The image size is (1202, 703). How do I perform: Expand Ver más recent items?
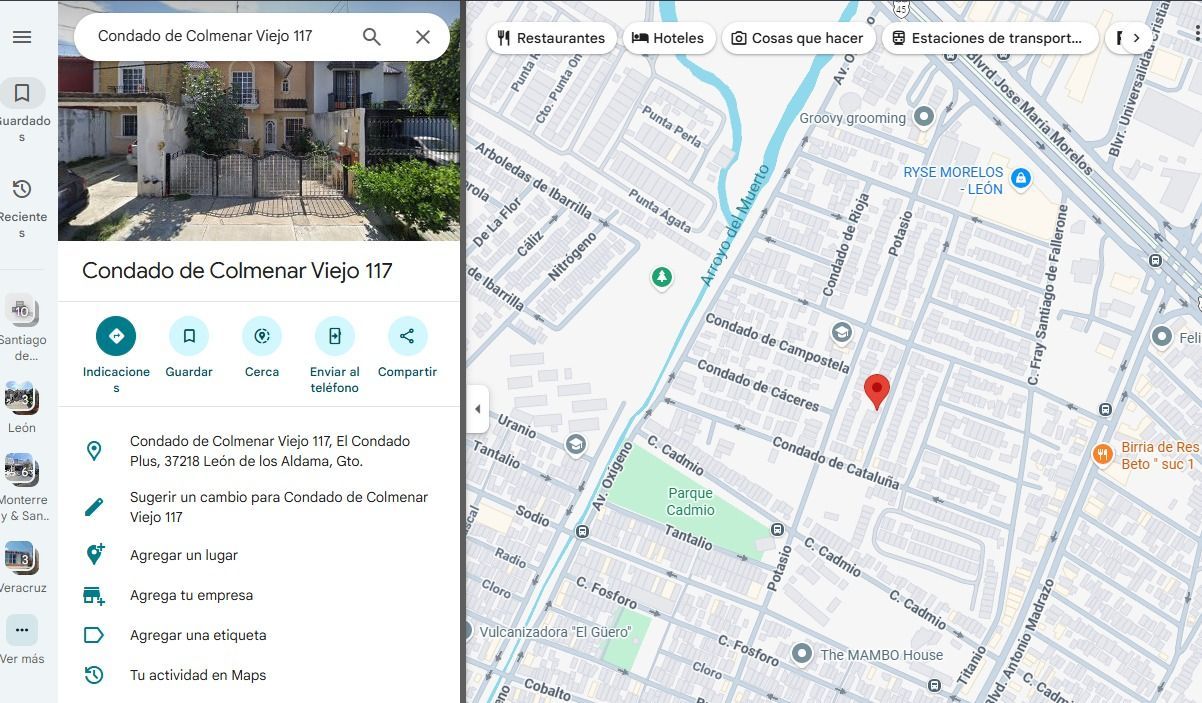pos(22,640)
